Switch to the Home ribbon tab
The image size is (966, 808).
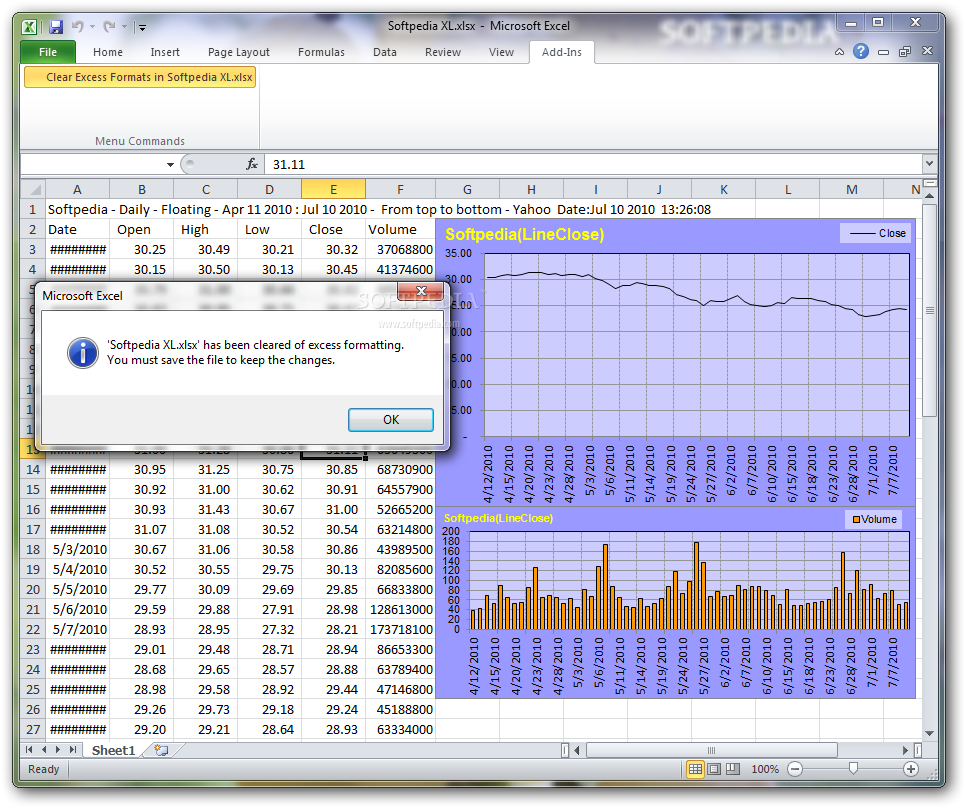pos(108,52)
